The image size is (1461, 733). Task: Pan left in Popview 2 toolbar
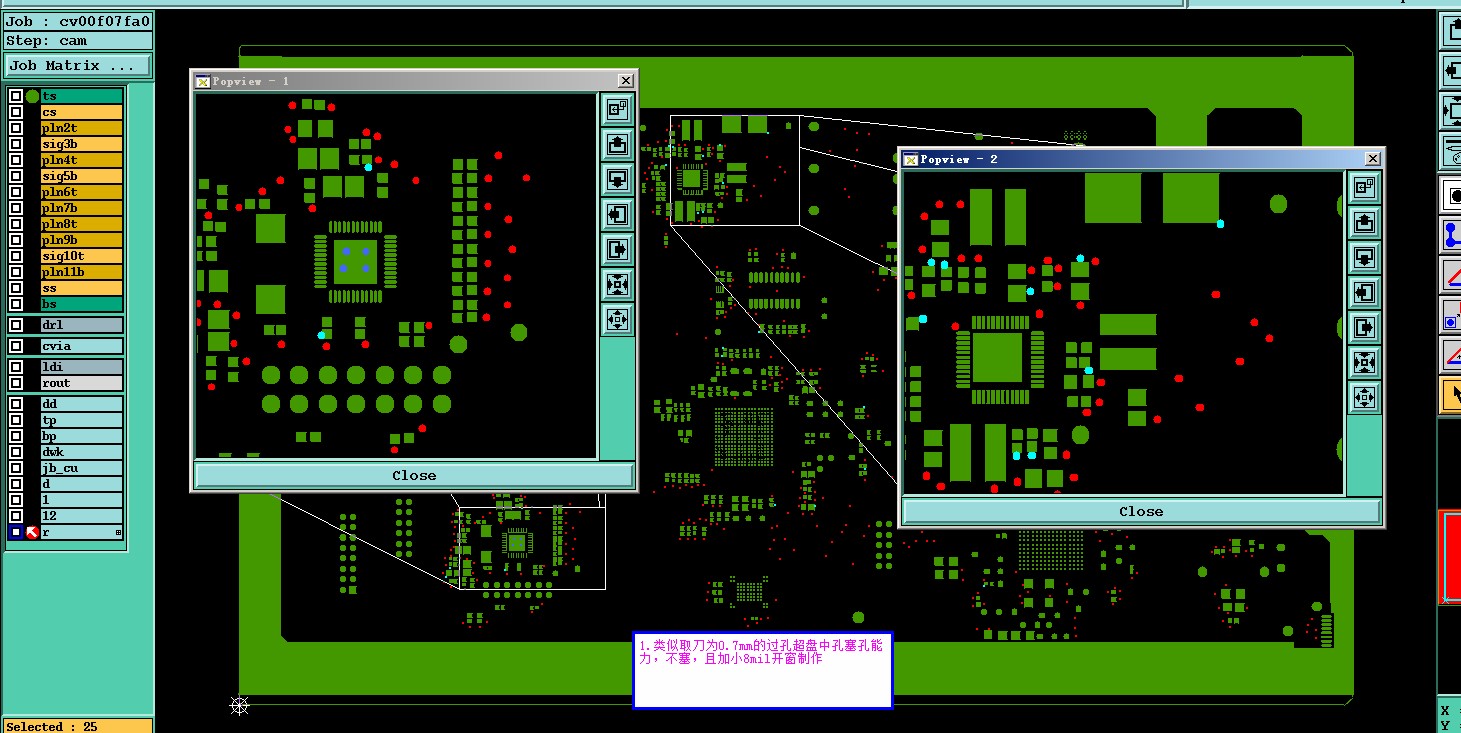pos(1364,292)
